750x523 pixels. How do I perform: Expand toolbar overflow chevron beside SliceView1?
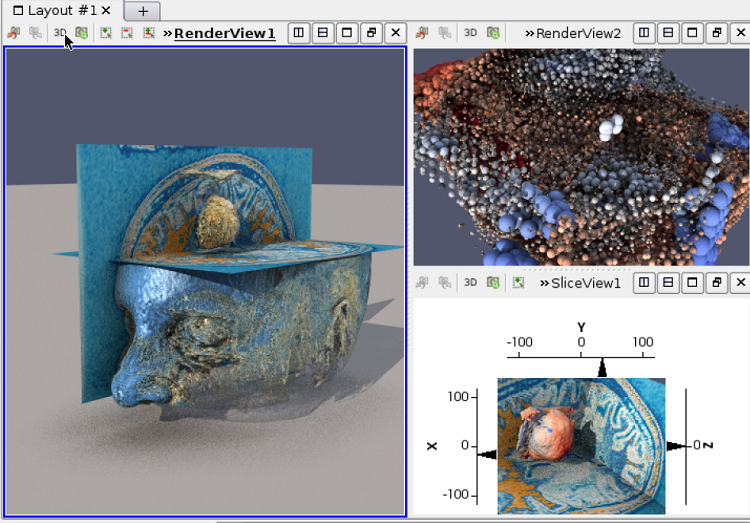(x=545, y=284)
